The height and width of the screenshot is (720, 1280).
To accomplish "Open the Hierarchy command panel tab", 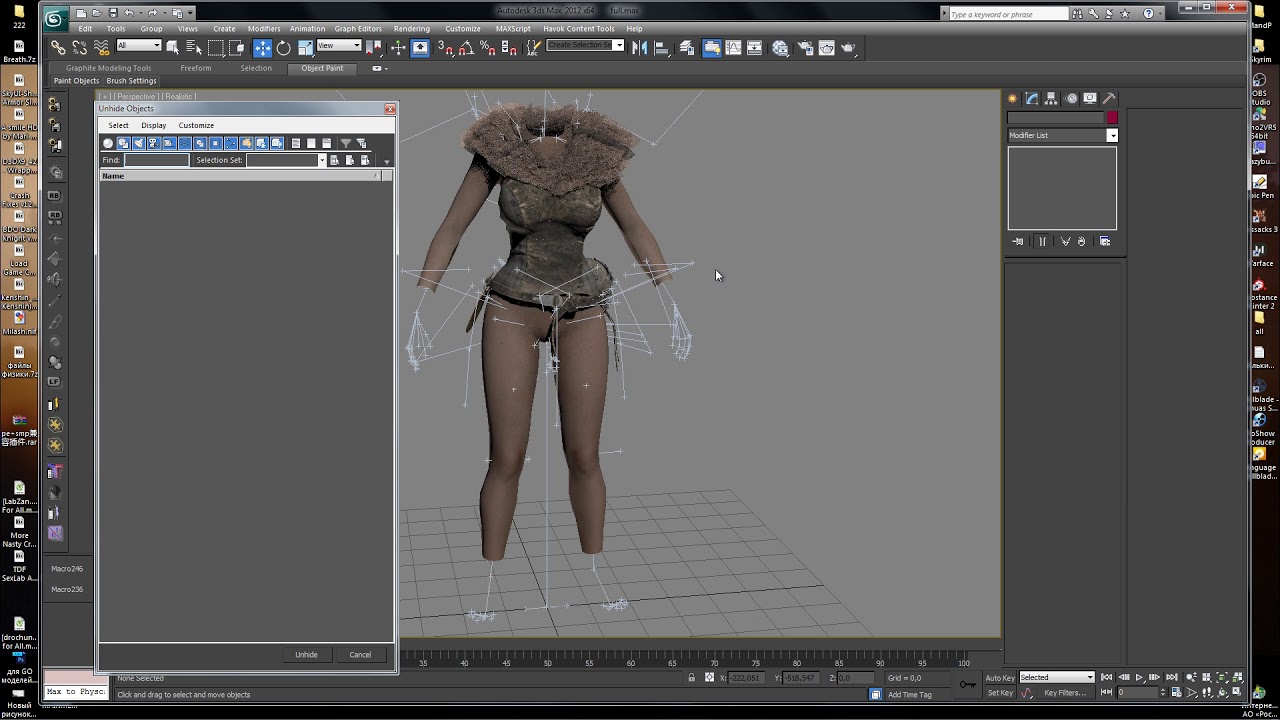I will click(x=1051, y=98).
